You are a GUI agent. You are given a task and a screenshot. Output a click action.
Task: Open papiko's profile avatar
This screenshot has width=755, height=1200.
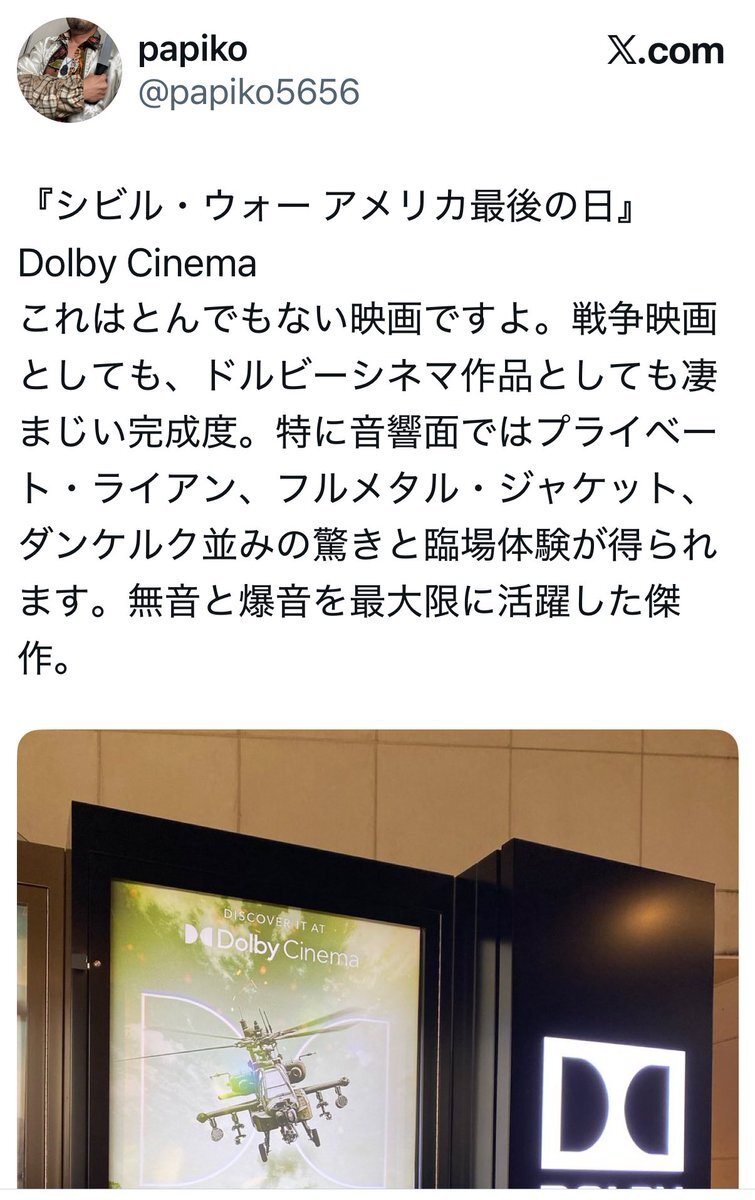click(x=70, y=69)
